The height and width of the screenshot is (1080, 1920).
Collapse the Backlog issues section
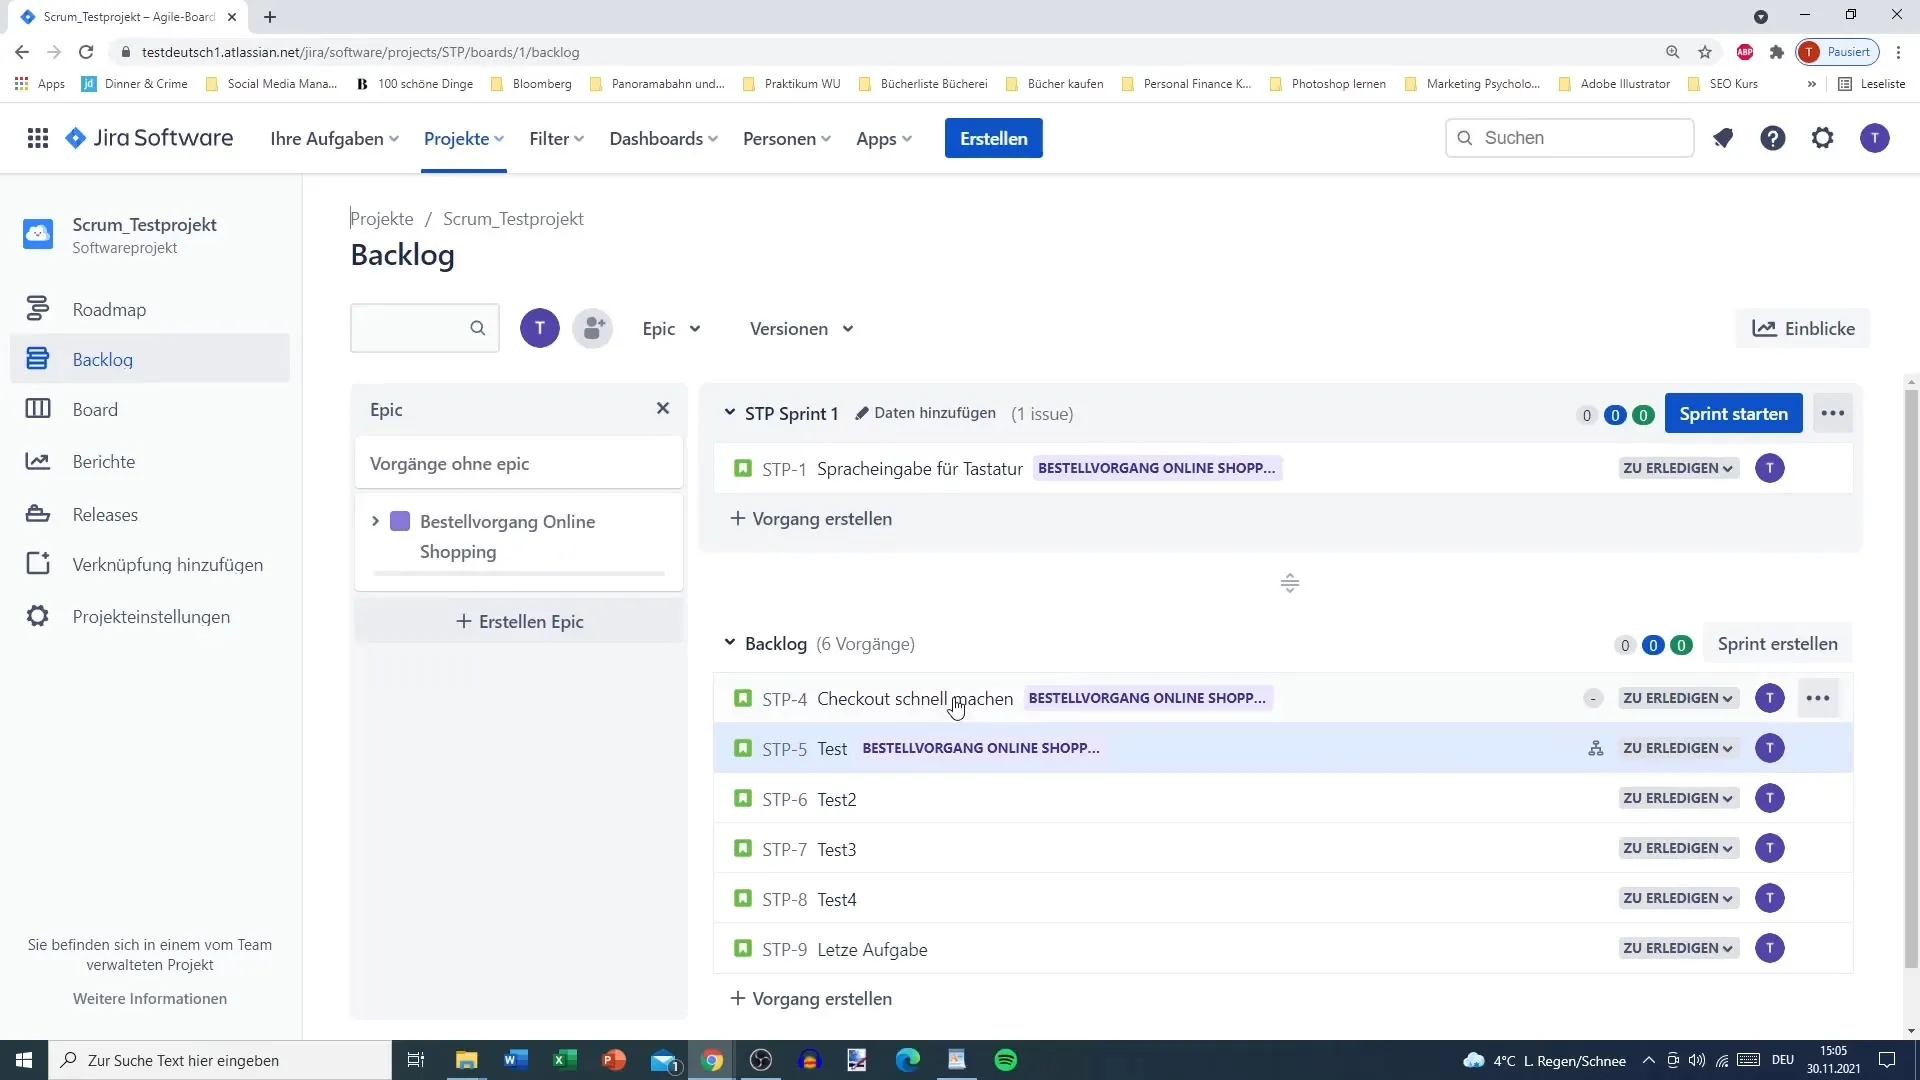[x=730, y=643]
